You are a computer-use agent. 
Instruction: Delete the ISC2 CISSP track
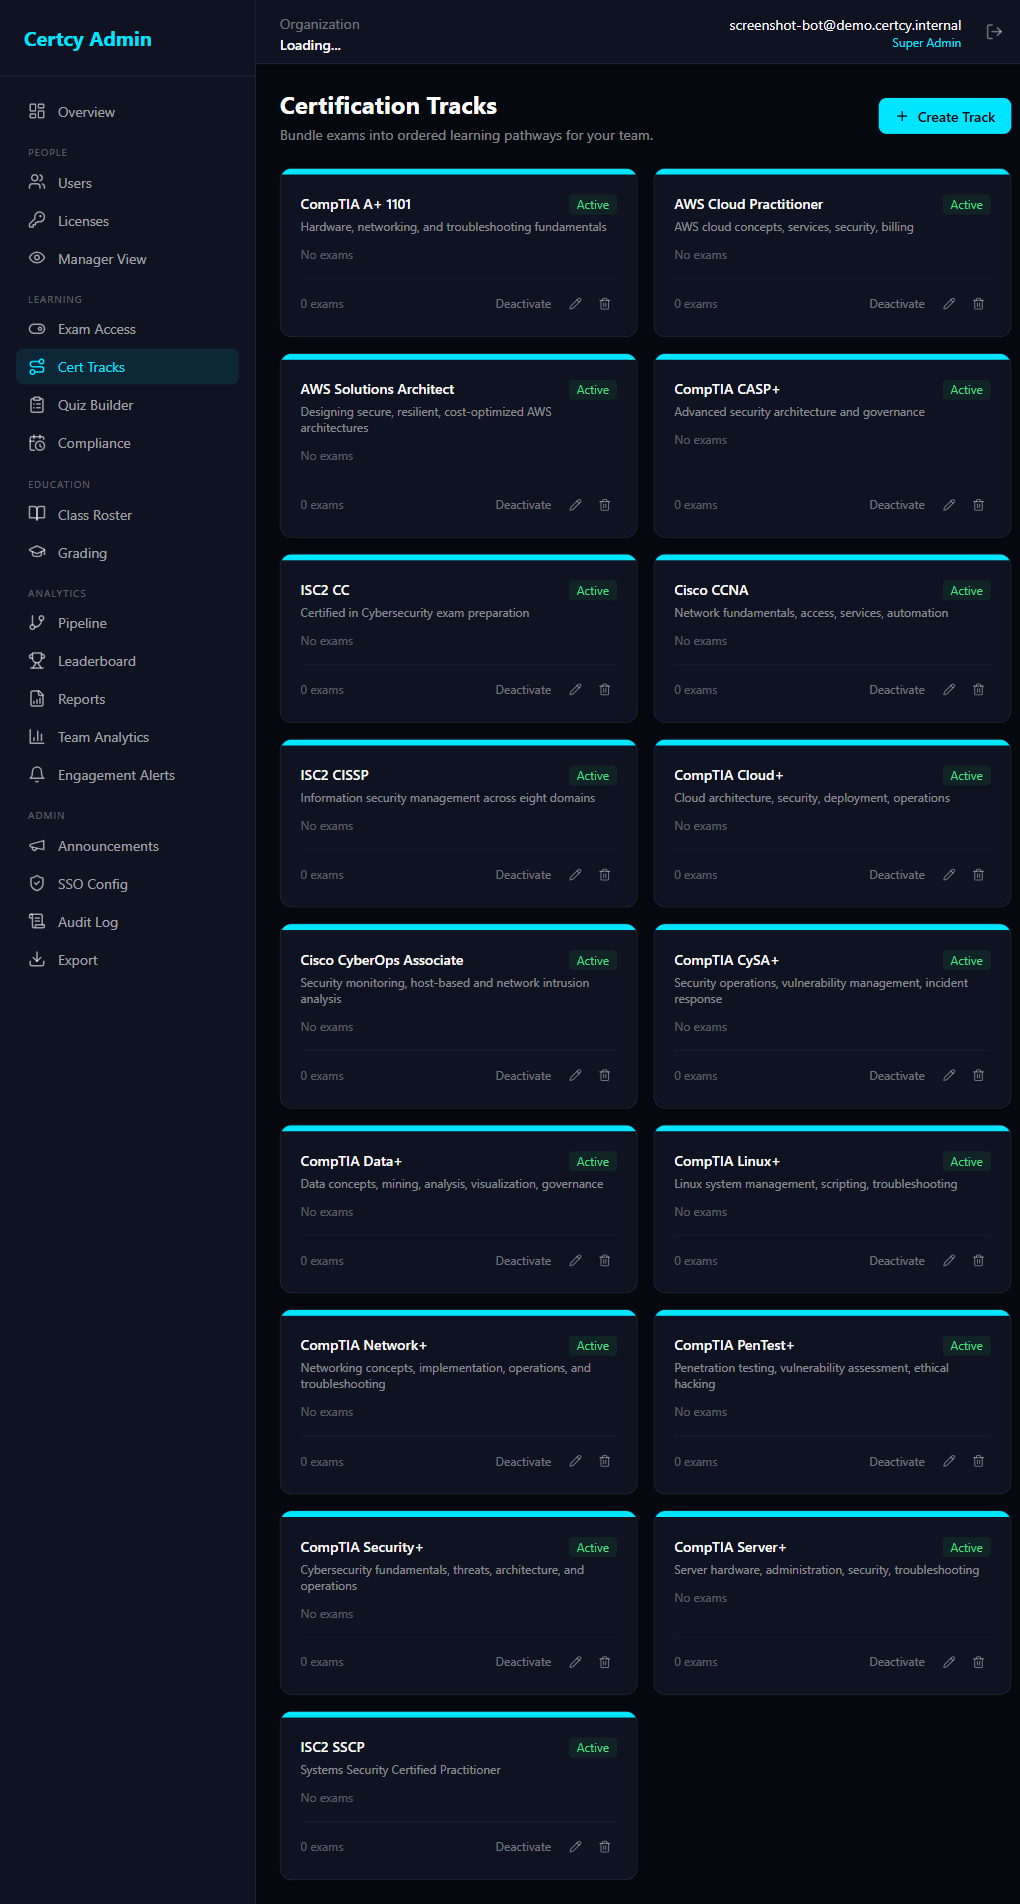[x=605, y=875]
